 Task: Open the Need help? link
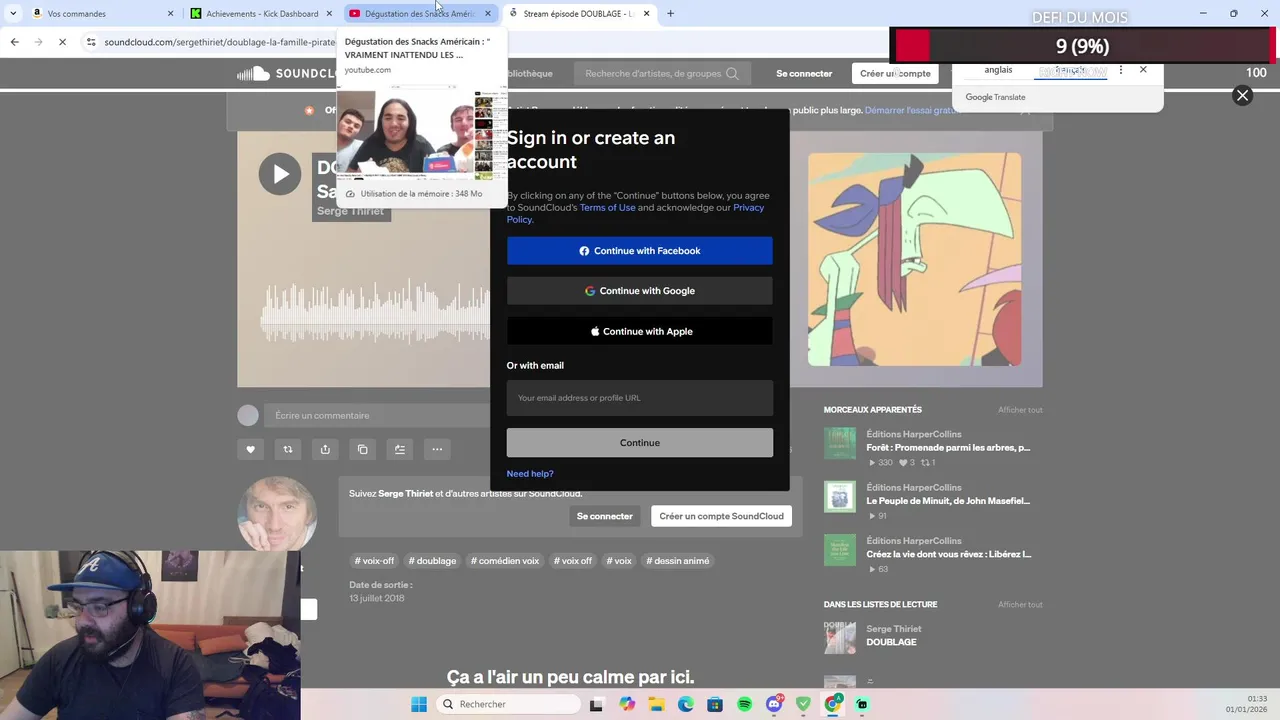[530, 474]
